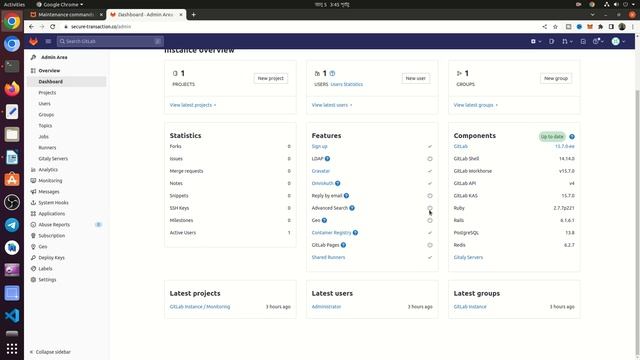Image resolution: width=640 pixels, height=360 pixels.
Task: Open the Gitaly Servers link under Components
Action: click(468, 258)
